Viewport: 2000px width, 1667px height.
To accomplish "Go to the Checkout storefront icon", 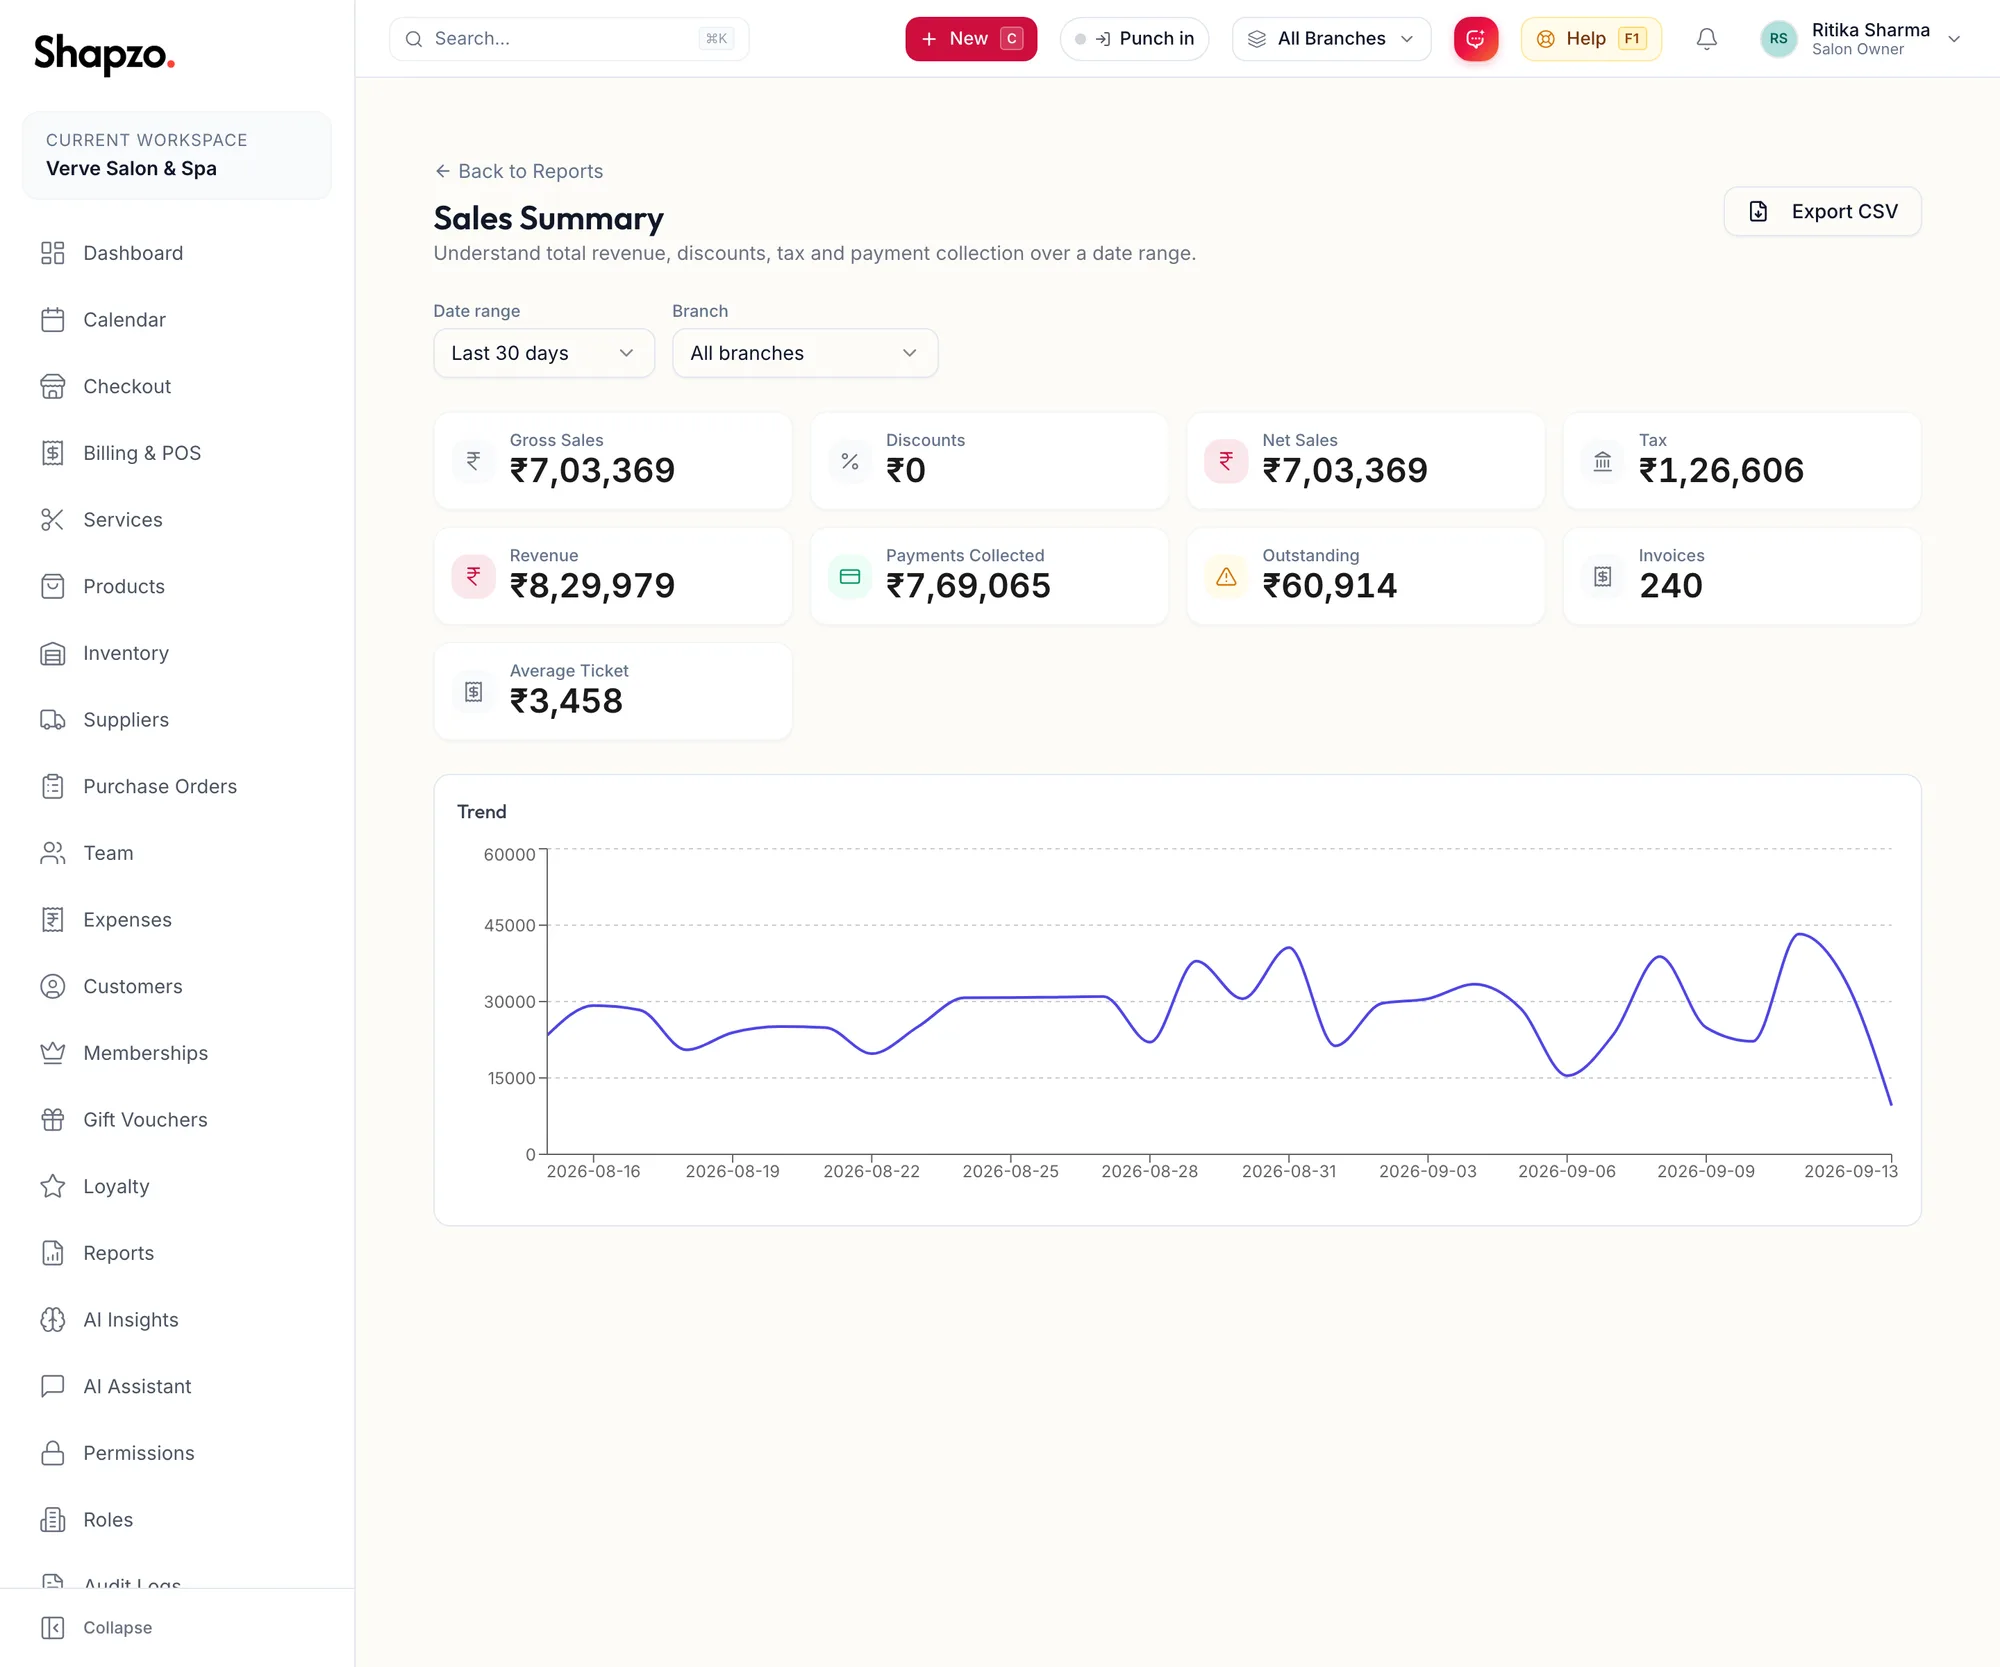I will click(52, 386).
